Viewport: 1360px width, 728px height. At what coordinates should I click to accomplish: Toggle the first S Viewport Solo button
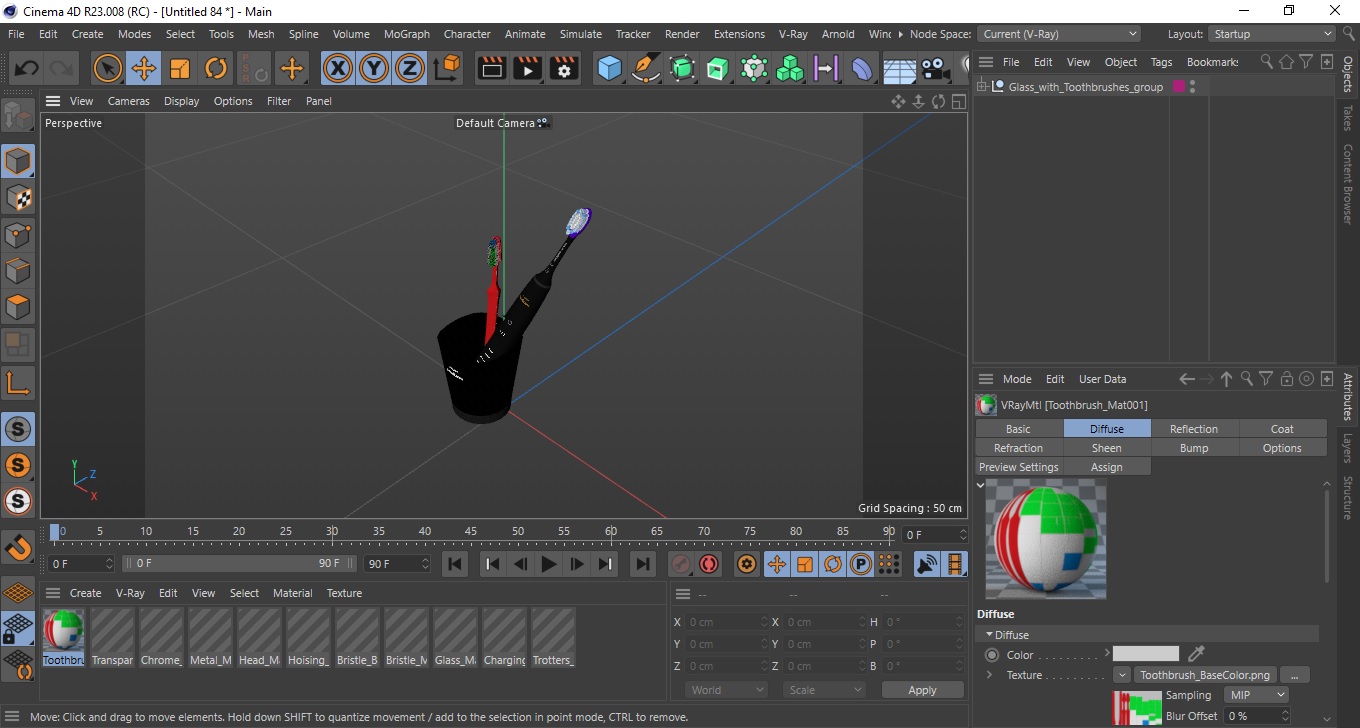tap(18, 429)
